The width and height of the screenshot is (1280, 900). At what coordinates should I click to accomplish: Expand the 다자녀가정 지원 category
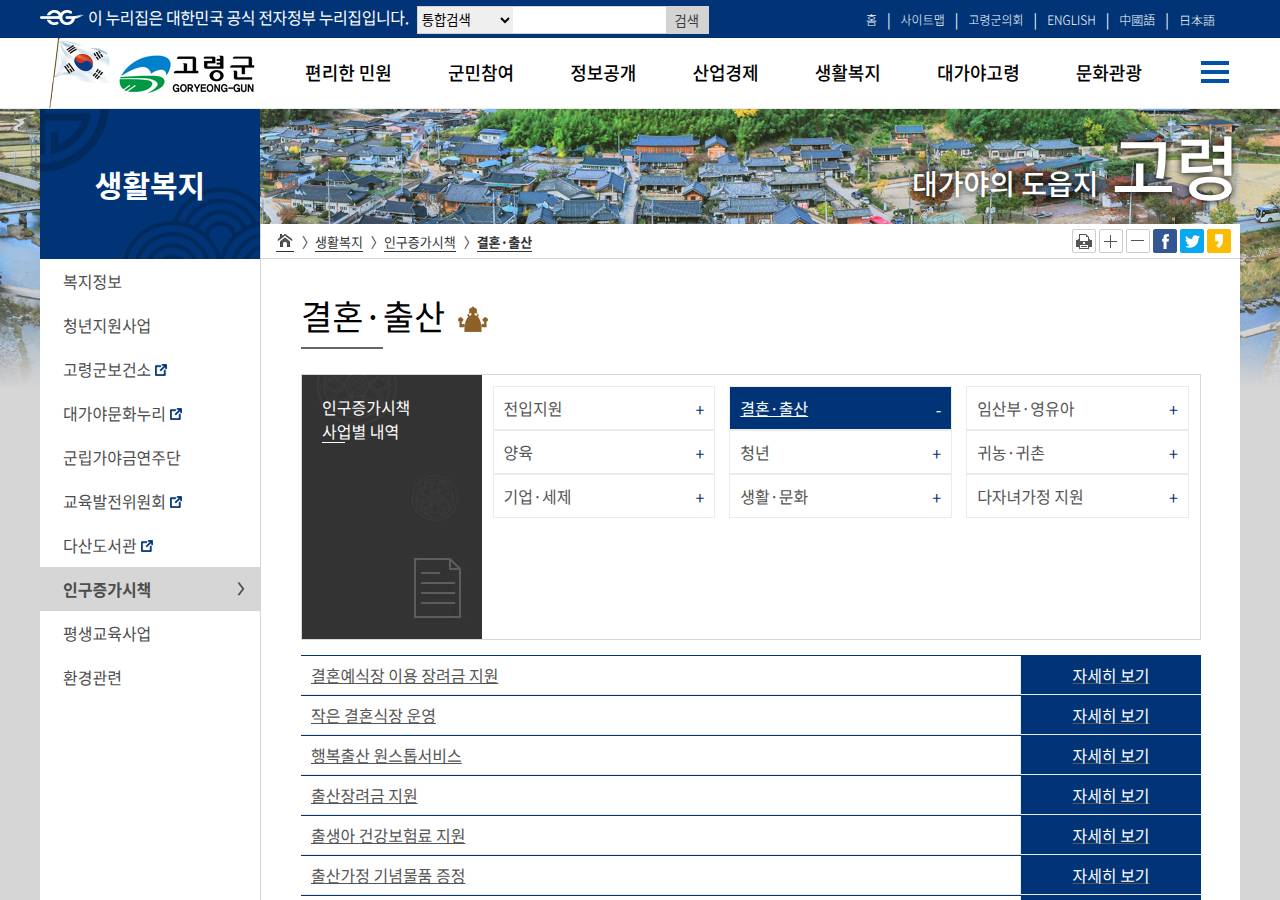pos(1077,497)
